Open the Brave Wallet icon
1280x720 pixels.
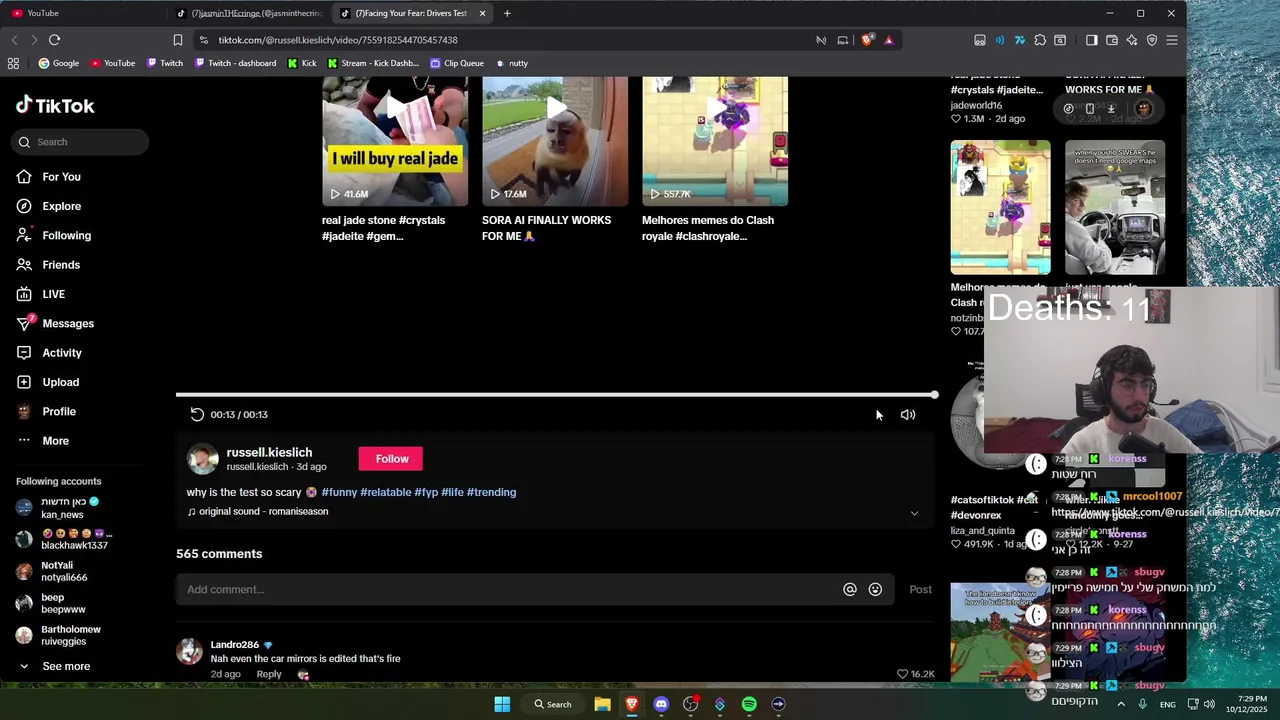1112,40
